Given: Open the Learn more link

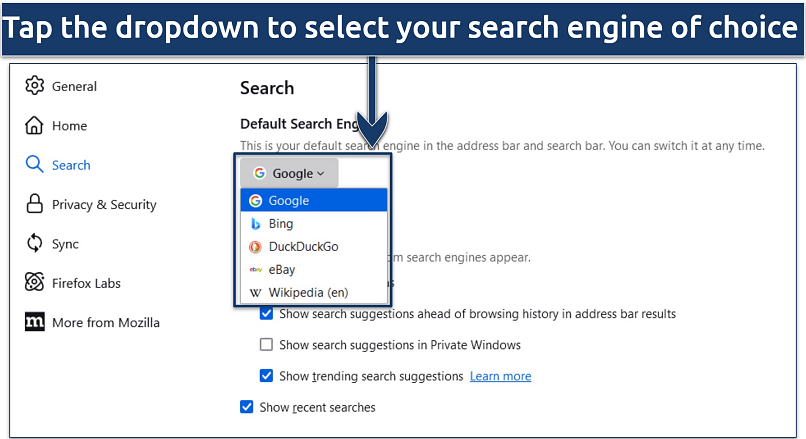Looking at the screenshot, I should click(x=500, y=376).
